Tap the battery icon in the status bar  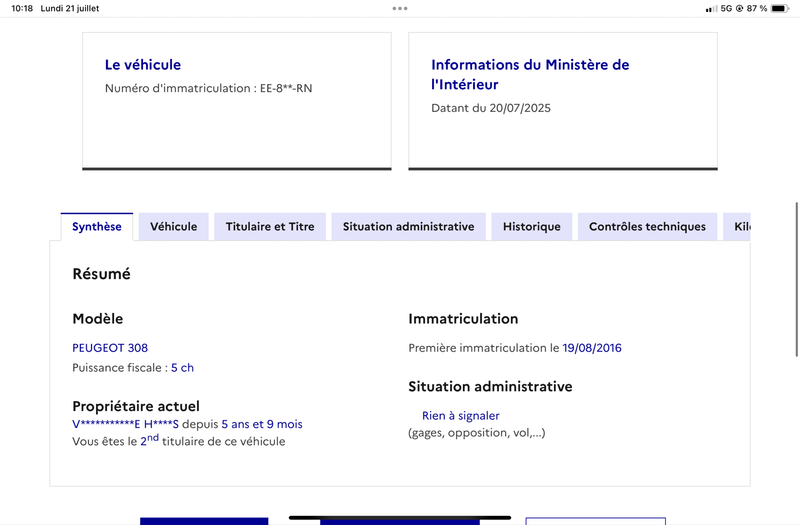tap(780, 8)
